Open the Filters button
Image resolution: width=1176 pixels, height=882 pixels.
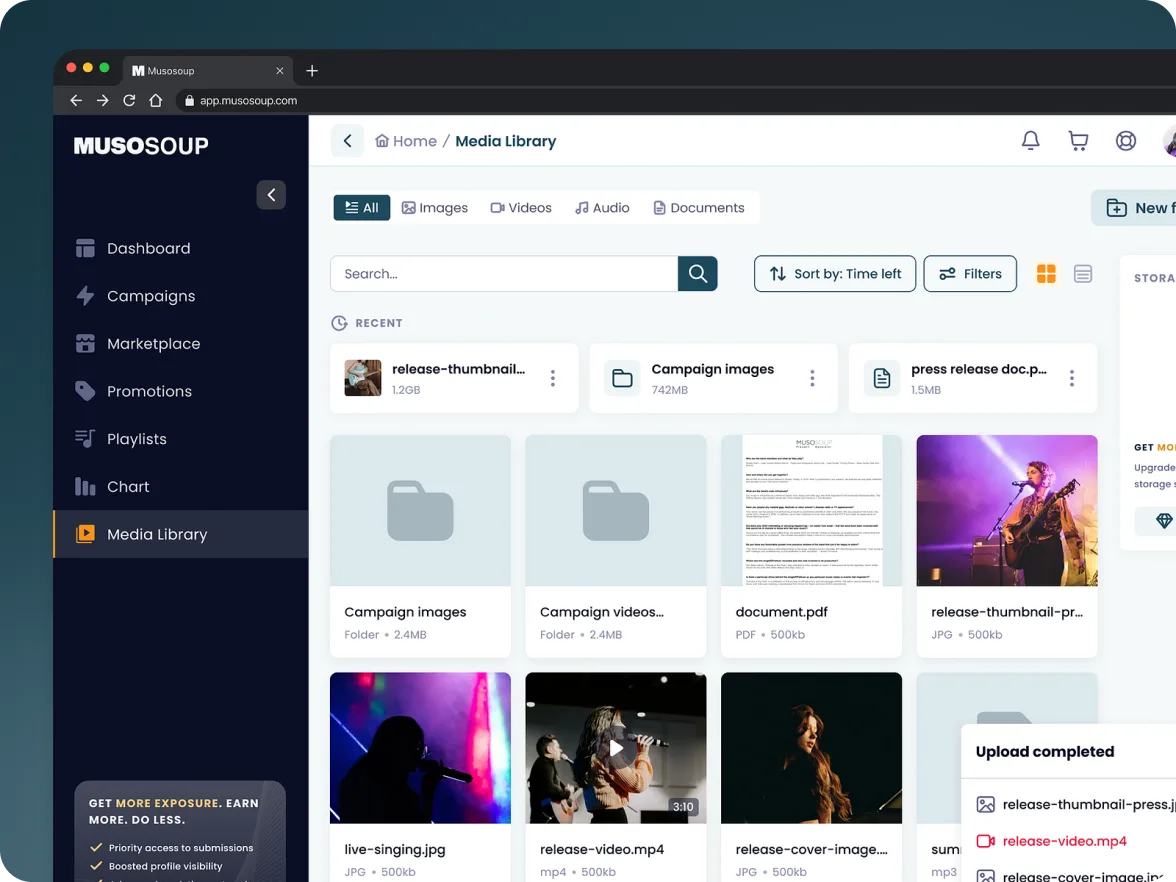click(x=970, y=274)
